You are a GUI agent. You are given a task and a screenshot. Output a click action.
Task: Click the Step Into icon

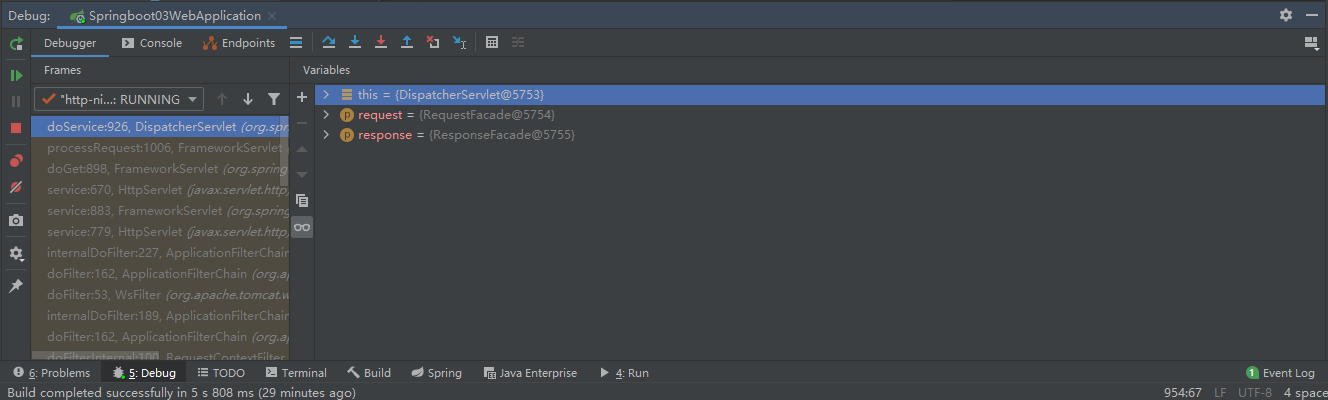click(x=355, y=42)
